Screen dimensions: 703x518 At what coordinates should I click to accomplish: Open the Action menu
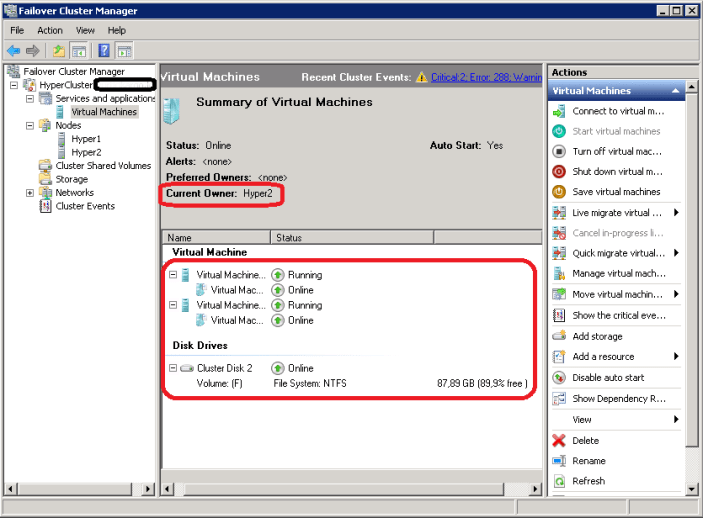(50, 30)
